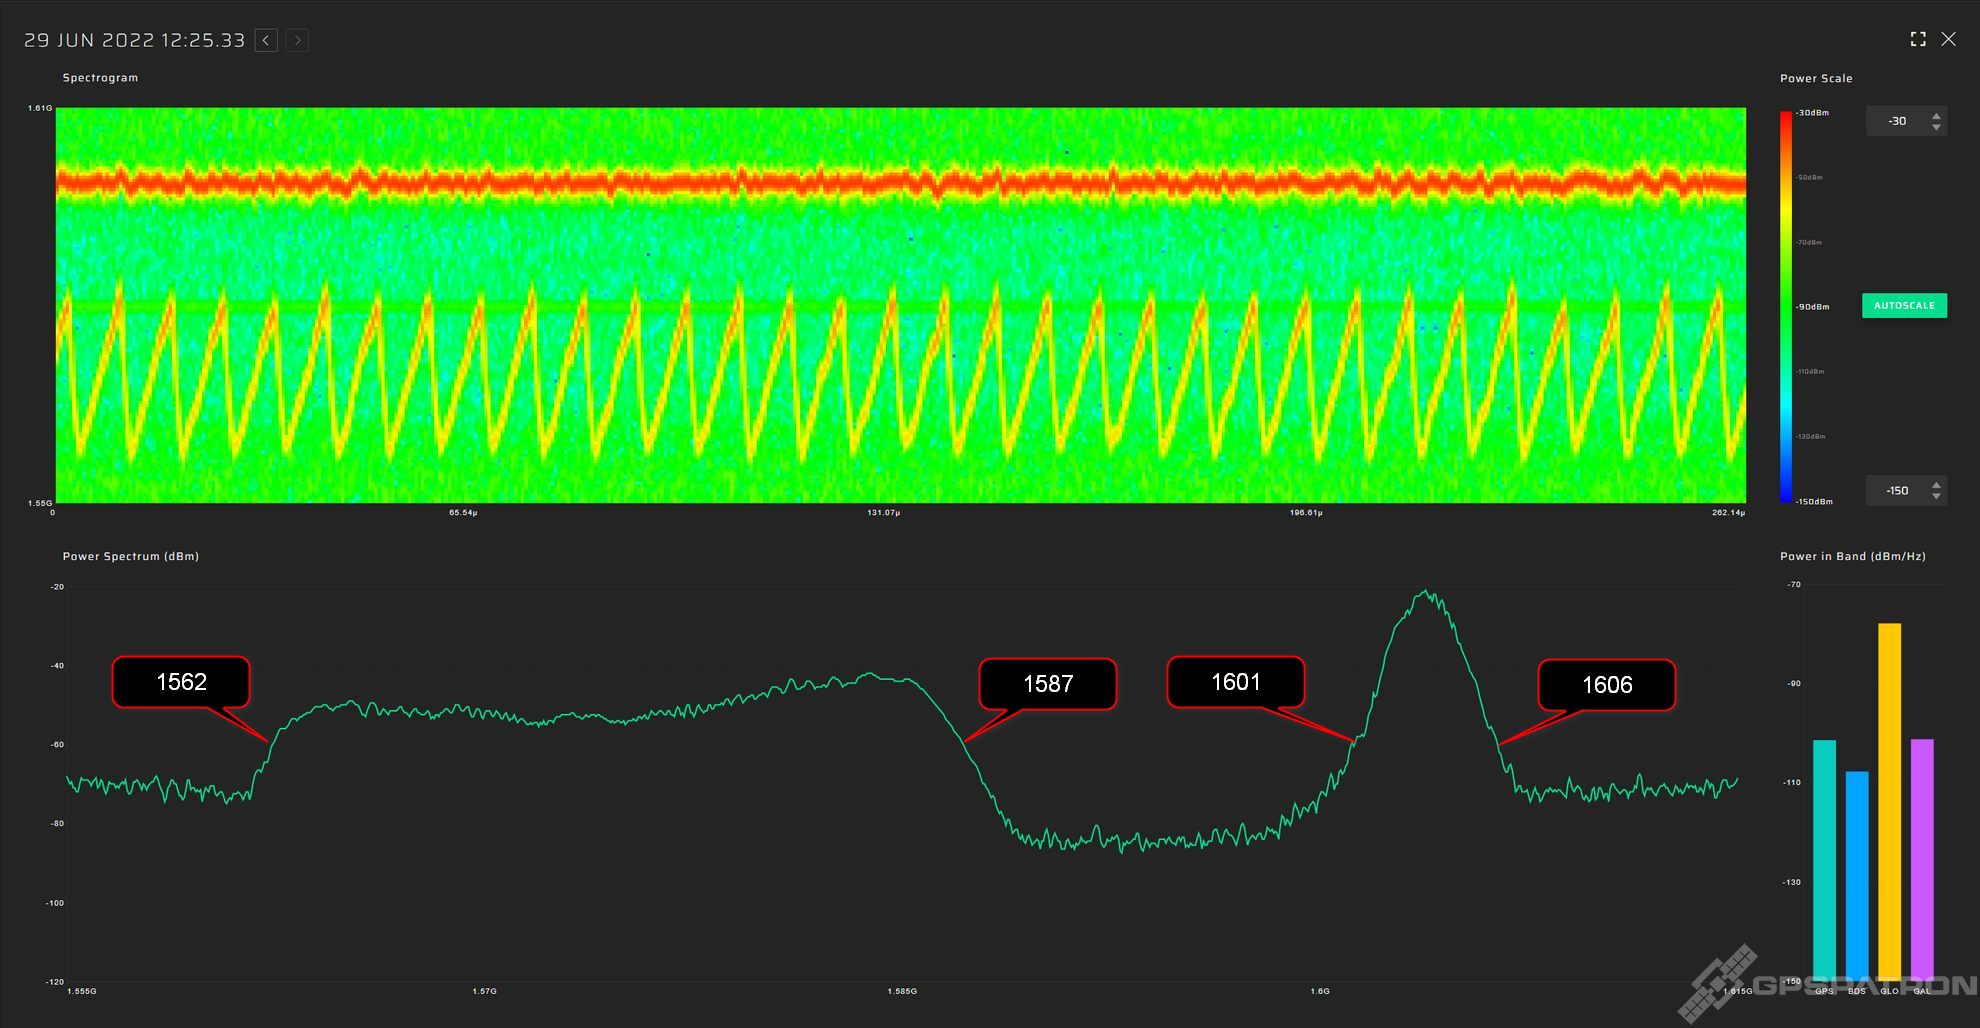Image resolution: width=1980 pixels, height=1028 pixels.
Task: Select the GPS power in band bar
Action: pos(1825,860)
